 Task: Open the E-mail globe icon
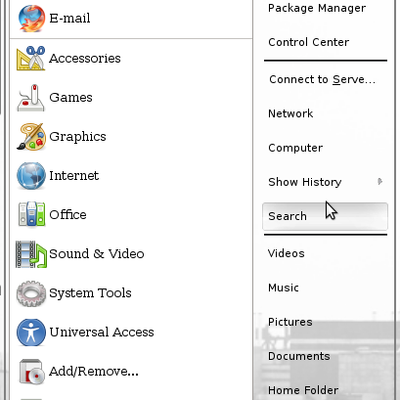(x=32, y=18)
